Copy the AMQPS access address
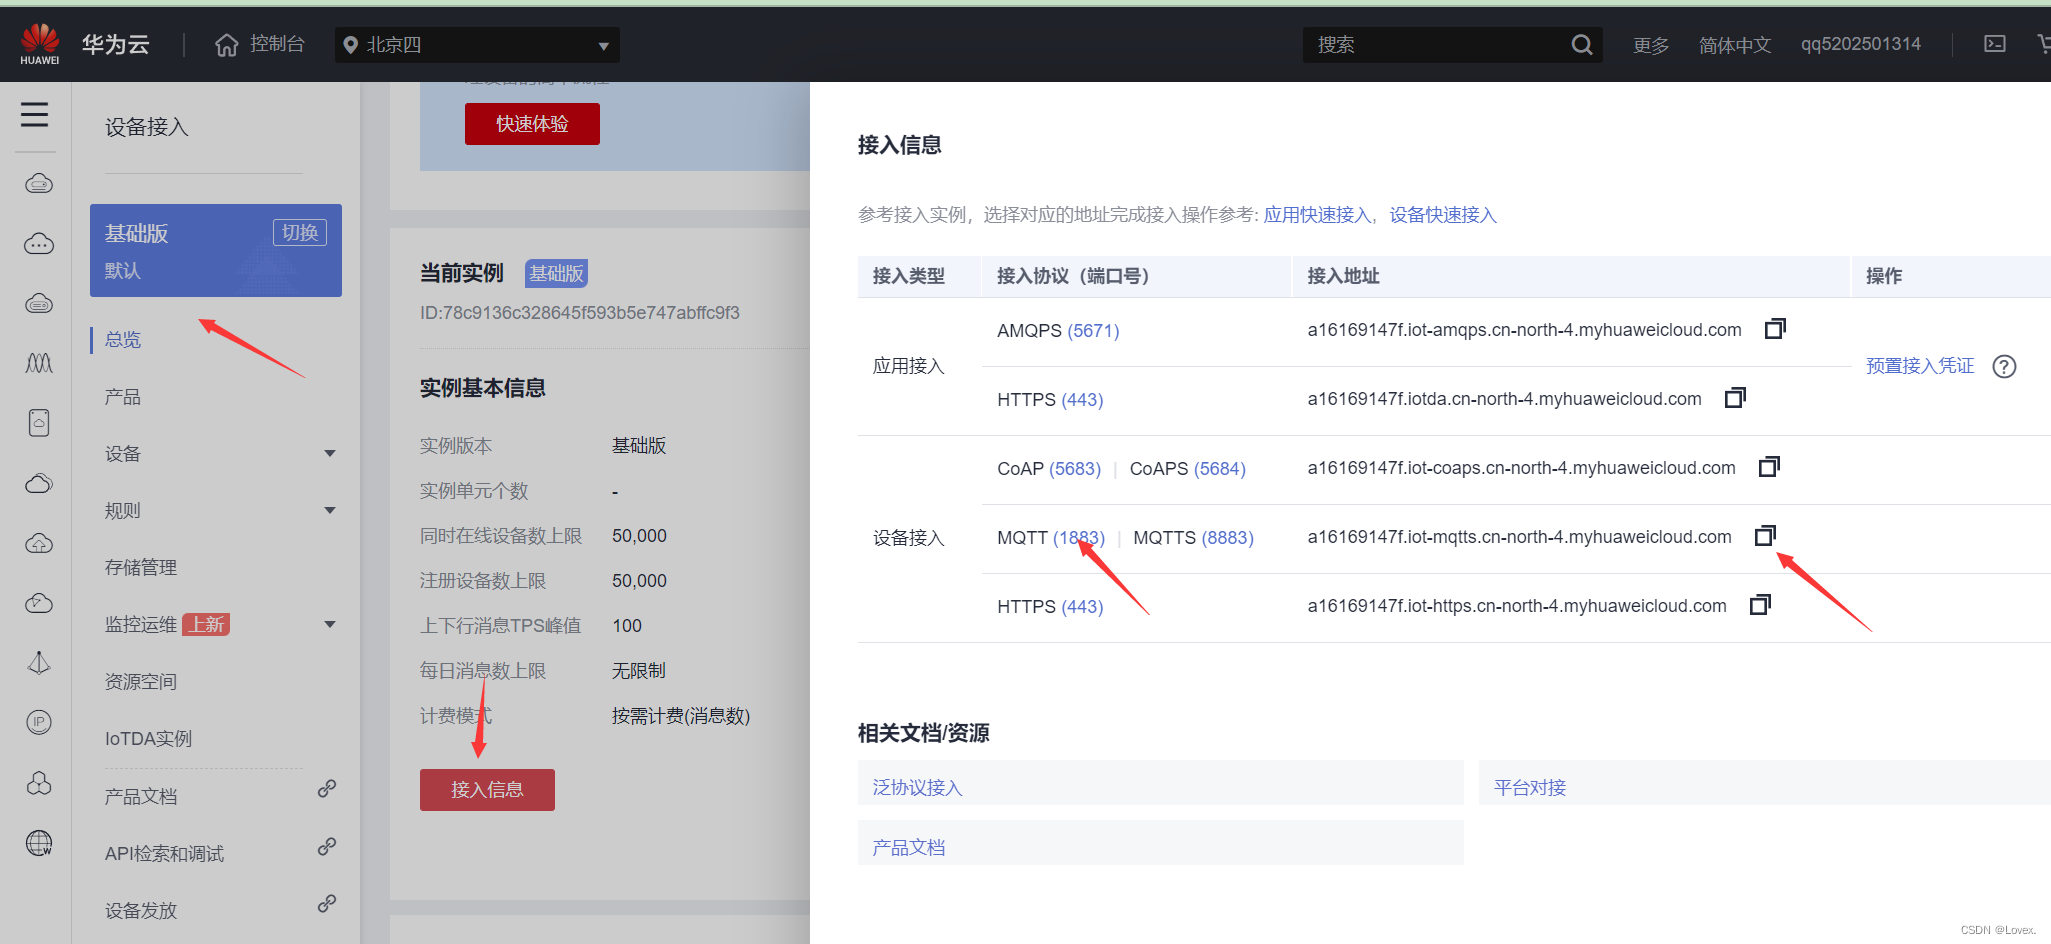 click(x=1775, y=329)
